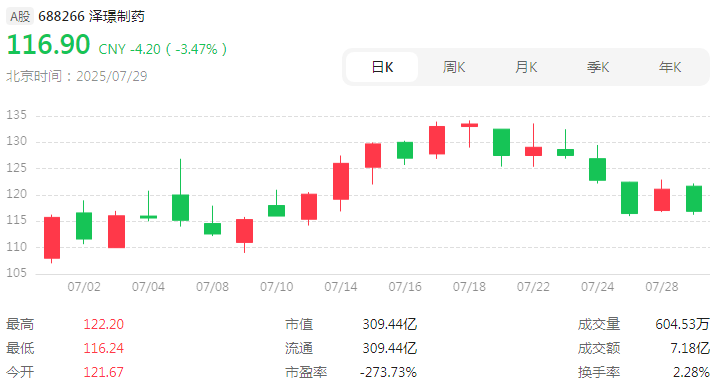Click the 07/14 x-axis date label
Viewport: 714px width, 385px height.
[341, 287]
